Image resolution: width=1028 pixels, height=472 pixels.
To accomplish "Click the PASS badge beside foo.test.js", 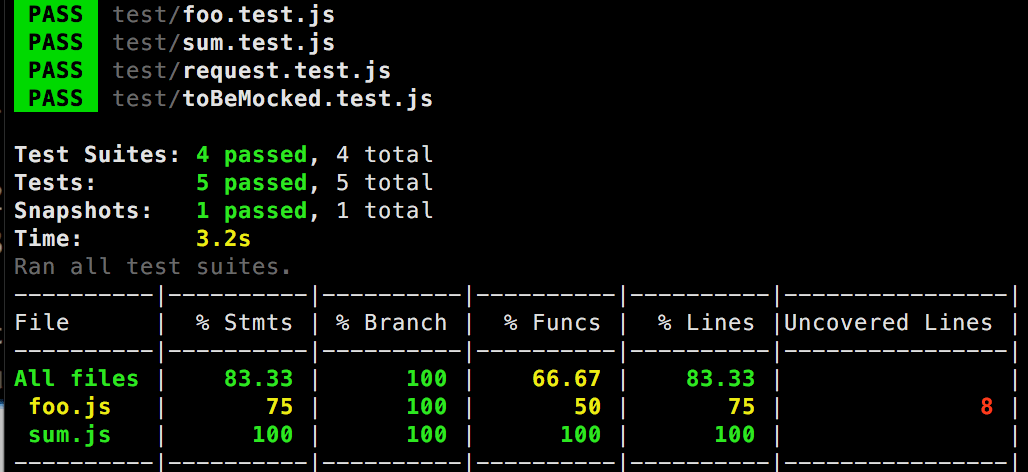I will [x=56, y=15].
